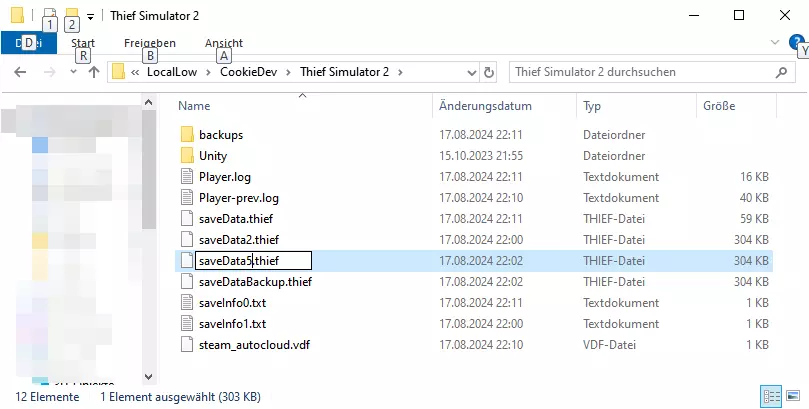Select the backups folder icon

(x=187, y=135)
